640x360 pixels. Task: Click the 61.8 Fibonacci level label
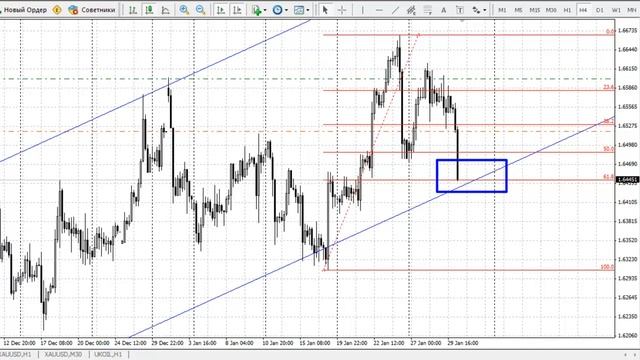pos(609,177)
